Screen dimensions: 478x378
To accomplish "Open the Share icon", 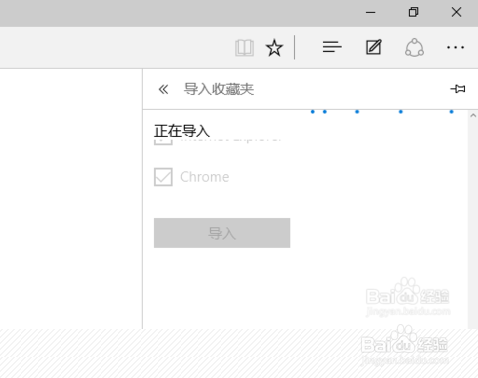I will 414,47.
